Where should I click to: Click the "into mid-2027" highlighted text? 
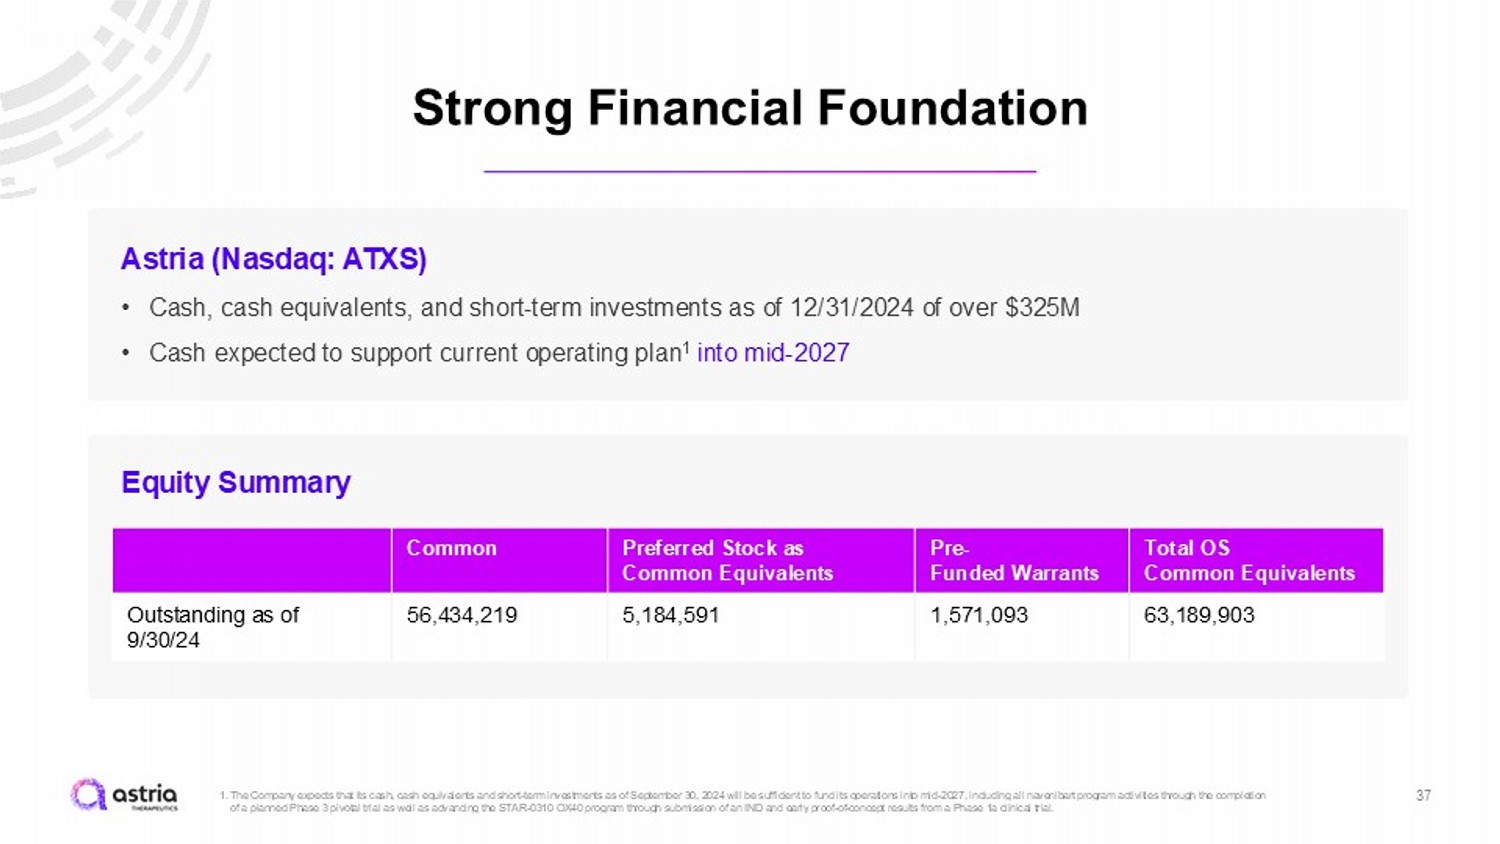pyautogui.click(x=773, y=353)
